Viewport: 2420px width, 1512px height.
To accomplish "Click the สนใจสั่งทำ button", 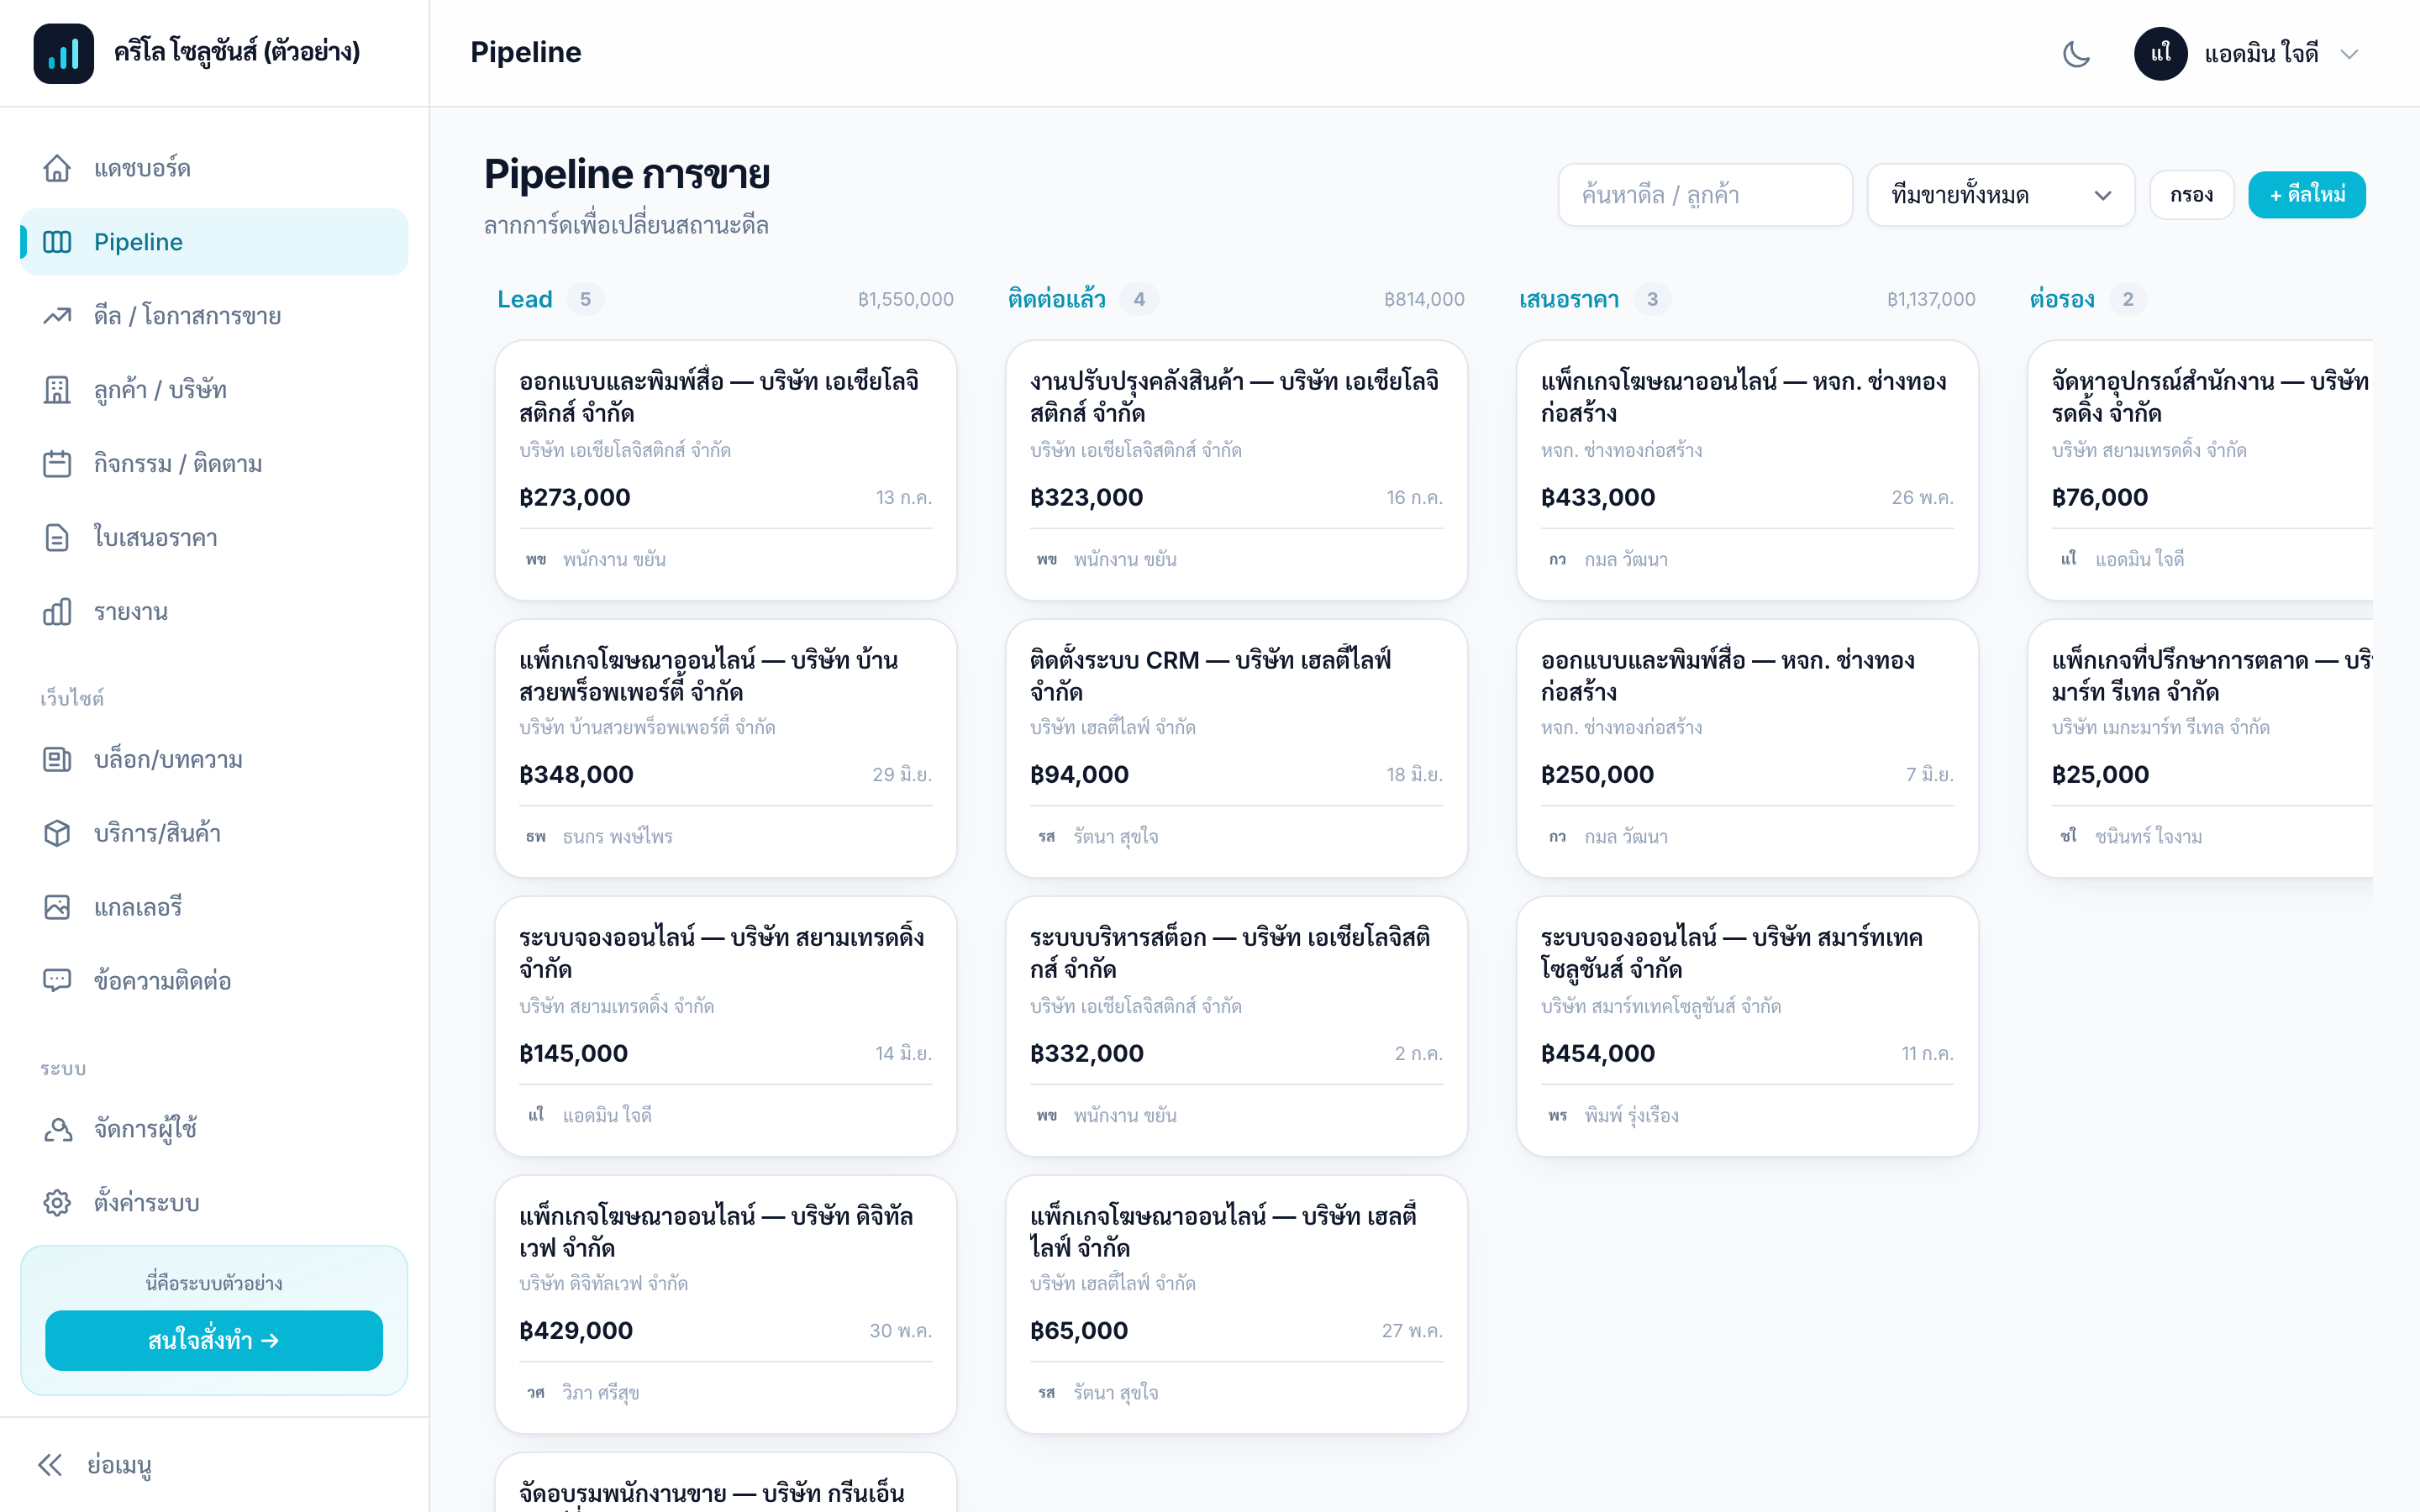I will [214, 1340].
